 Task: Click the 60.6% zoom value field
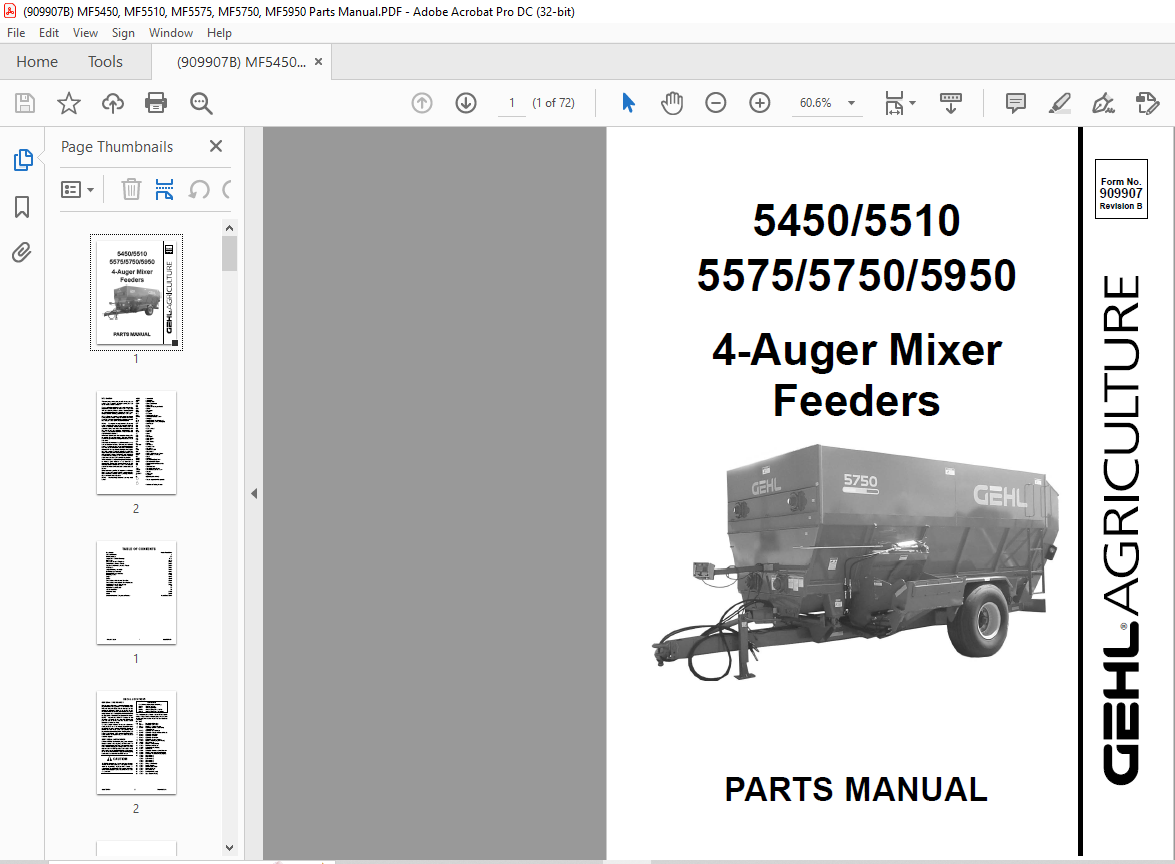[x=815, y=103]
